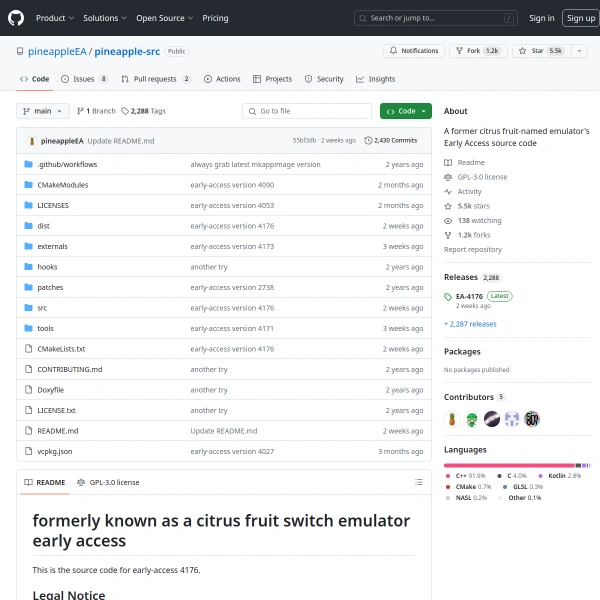Open the pineapple-src repository link

[x=127, y=51]
